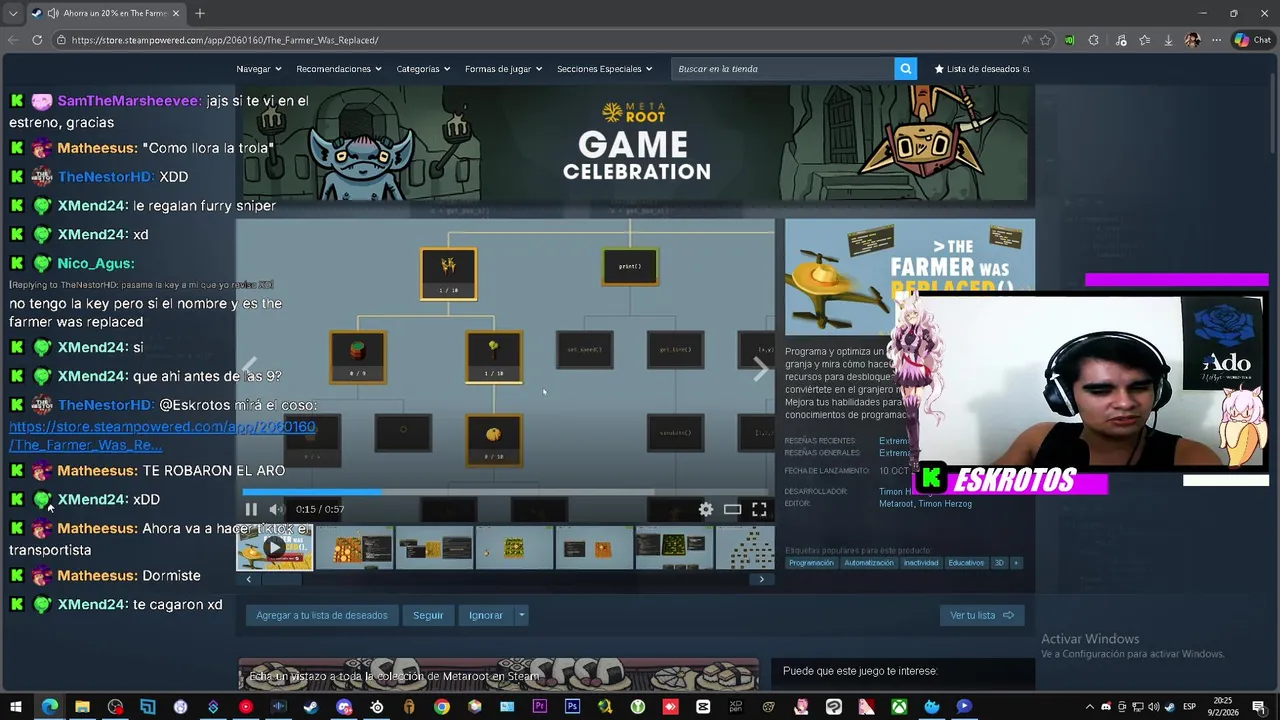The image size is (1280, 720).
Task: Open Xbox app from the taskbar
Action: coord(899,707)
